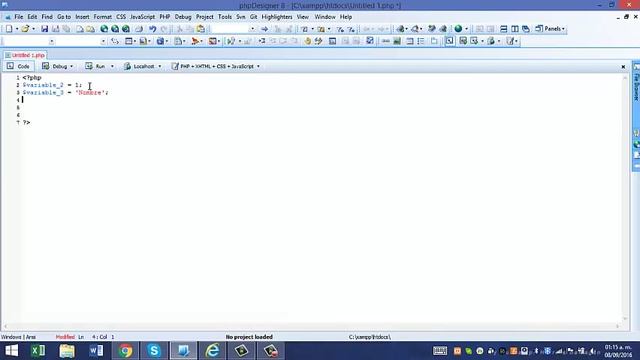The width and height of the screenshot is (640, 360).
Task: Expand the Debug dropdown arrow
Action: (71, 67)
